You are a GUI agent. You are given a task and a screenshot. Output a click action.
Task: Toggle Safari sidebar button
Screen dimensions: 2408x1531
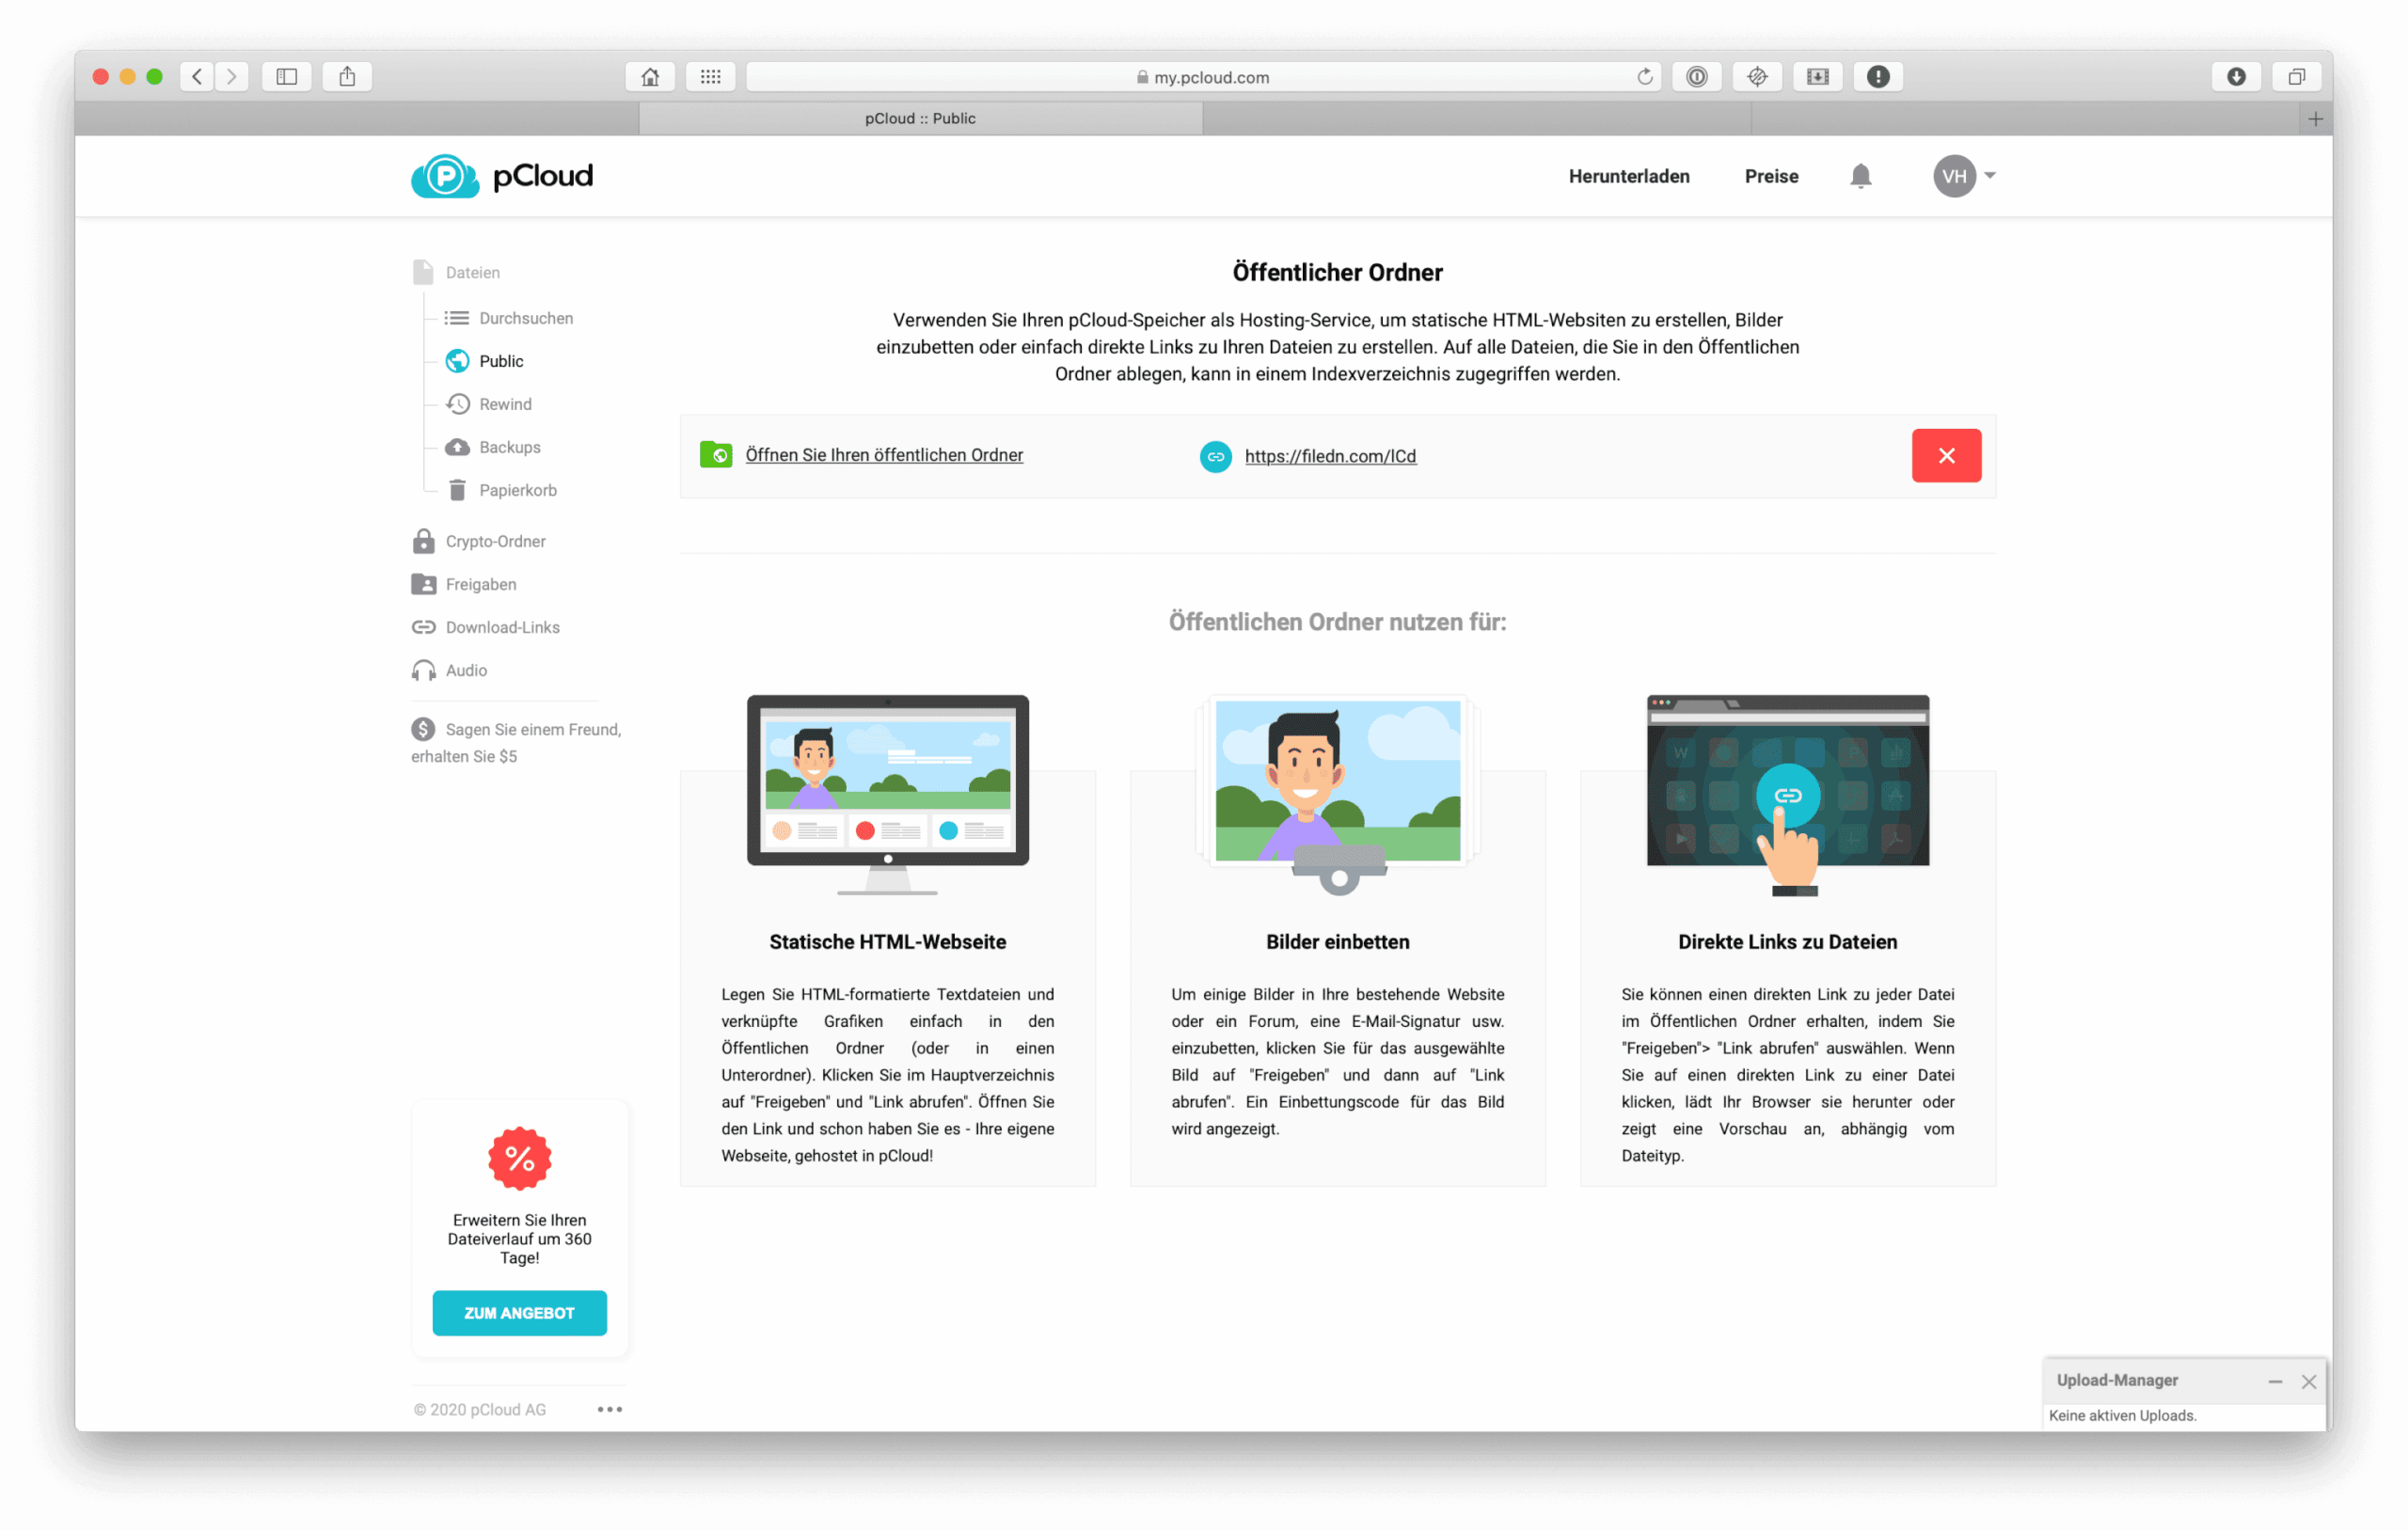point(286,76)
